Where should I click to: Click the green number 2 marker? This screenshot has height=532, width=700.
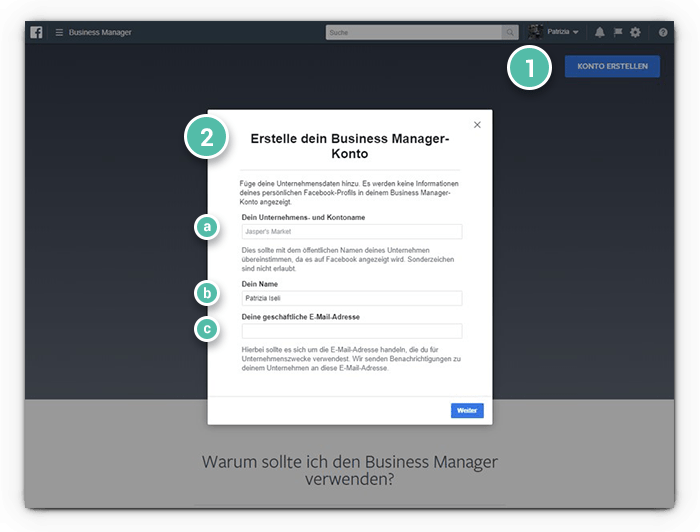[206, 138]
